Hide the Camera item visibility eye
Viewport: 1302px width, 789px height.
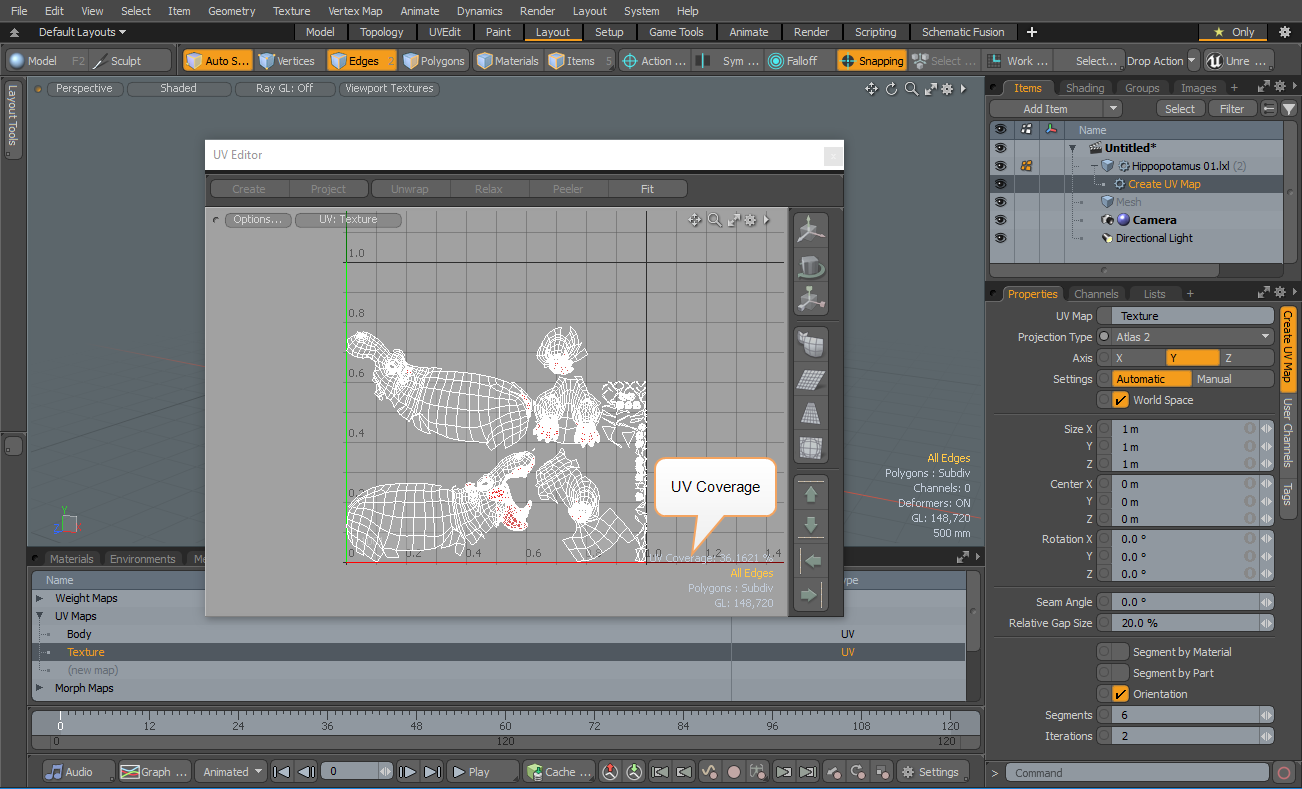1000,220
